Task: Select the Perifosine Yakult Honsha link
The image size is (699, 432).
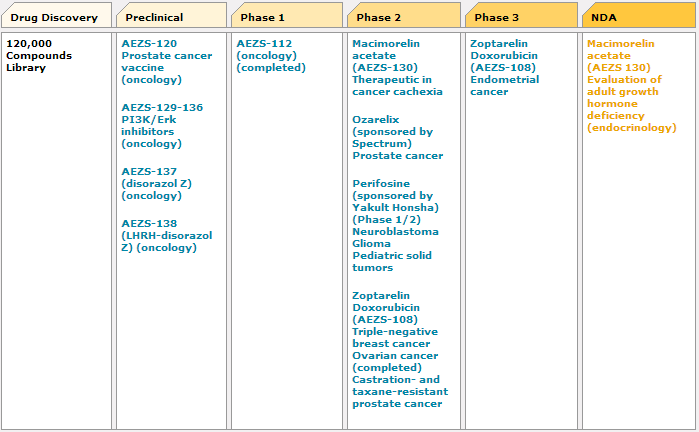Action: [392, 201]
